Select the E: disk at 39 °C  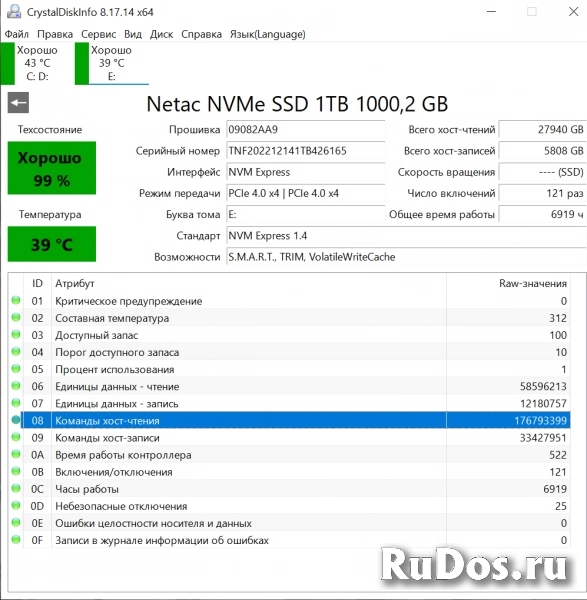pyautogui.click(x=112, y=64)
